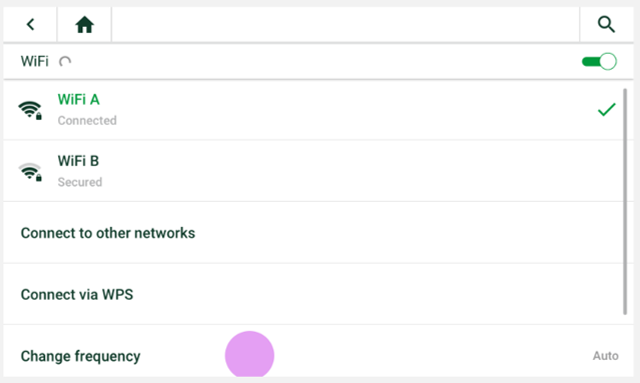Go back using the left arrow icon
This screenshot has width=640, height=383.
tap(30, 24)
